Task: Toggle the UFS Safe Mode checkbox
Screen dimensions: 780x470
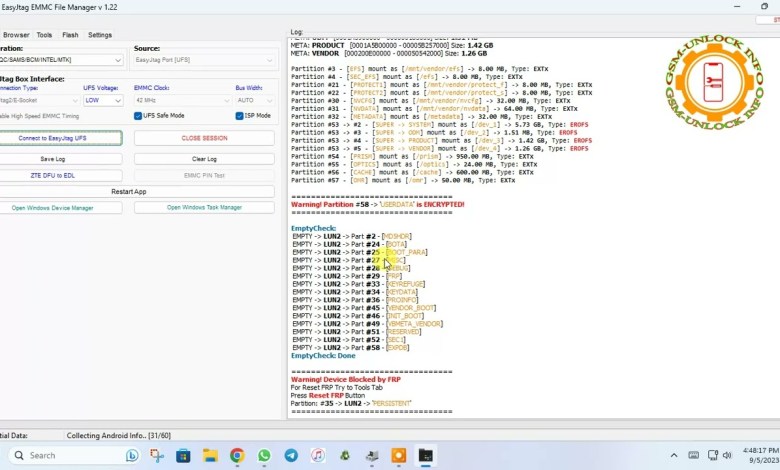Action: coord(138,116)
